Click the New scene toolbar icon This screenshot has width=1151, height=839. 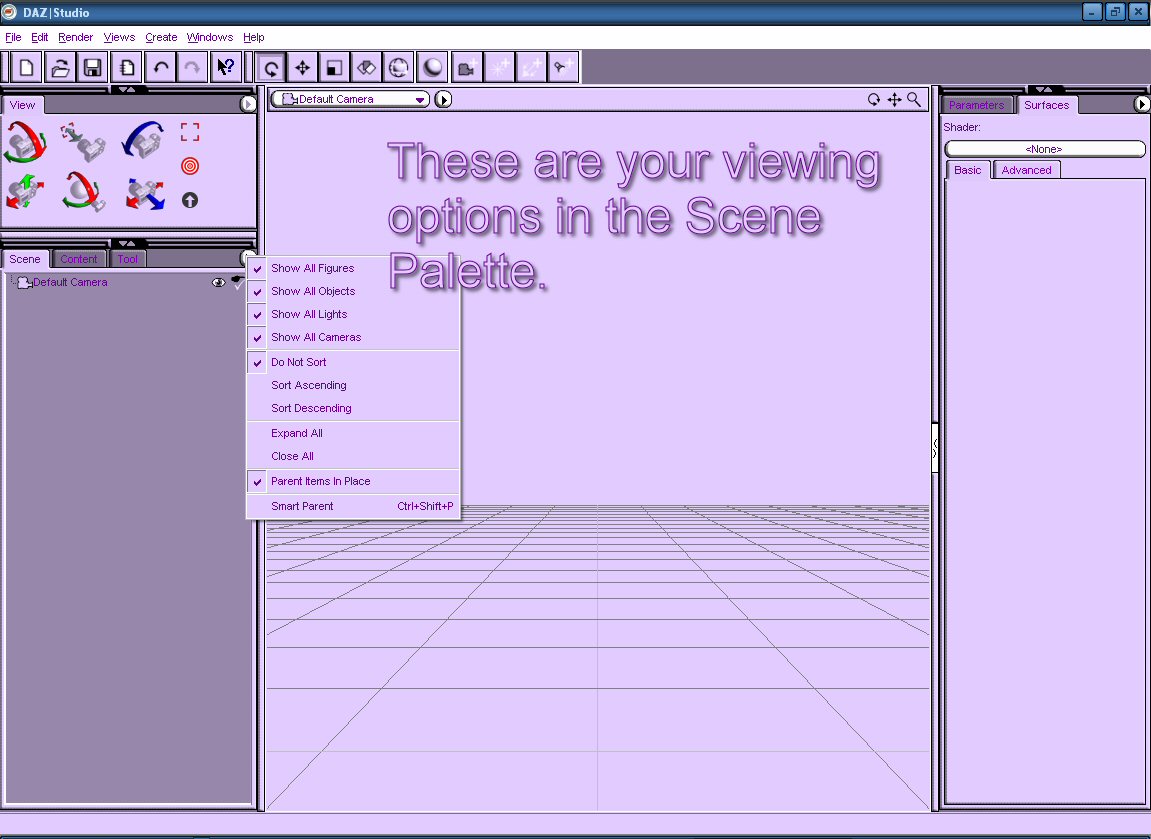[x=26, y=68]
